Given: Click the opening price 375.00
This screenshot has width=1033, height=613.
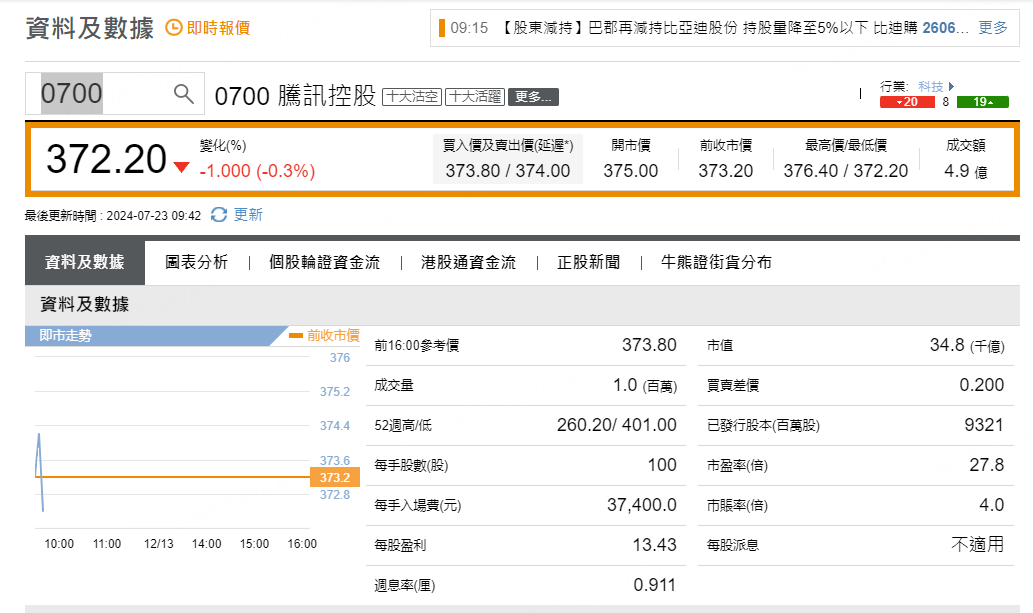Looking at the screenshot, I should (630, 171).
